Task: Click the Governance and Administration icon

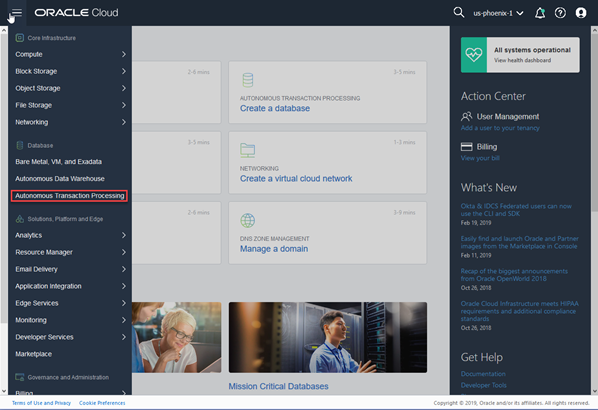Action: point(19,377)
